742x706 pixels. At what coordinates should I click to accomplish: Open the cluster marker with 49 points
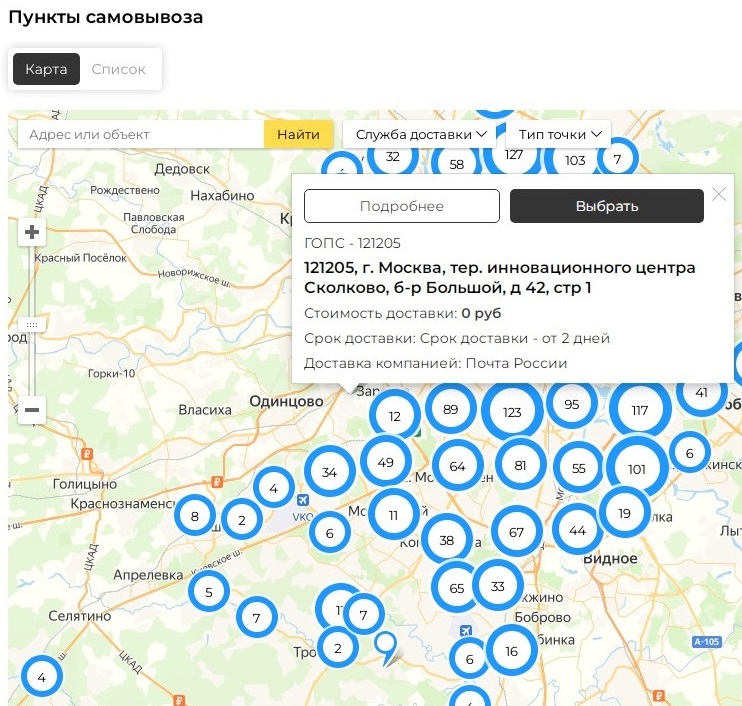[x=386, y=461]
